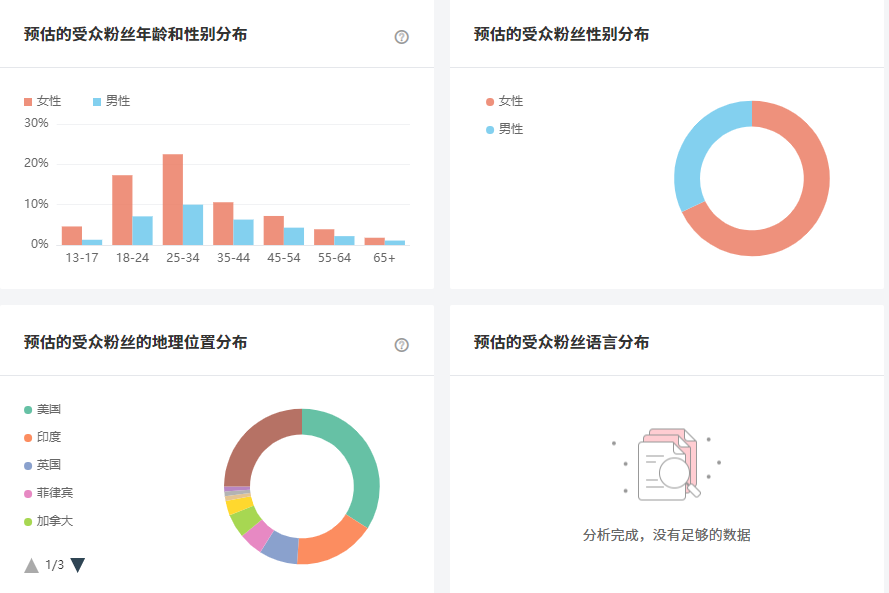This screenshot has width=889, height=593.
Task: Click help icon beside geographic distribution title
Action: [402, 345]
